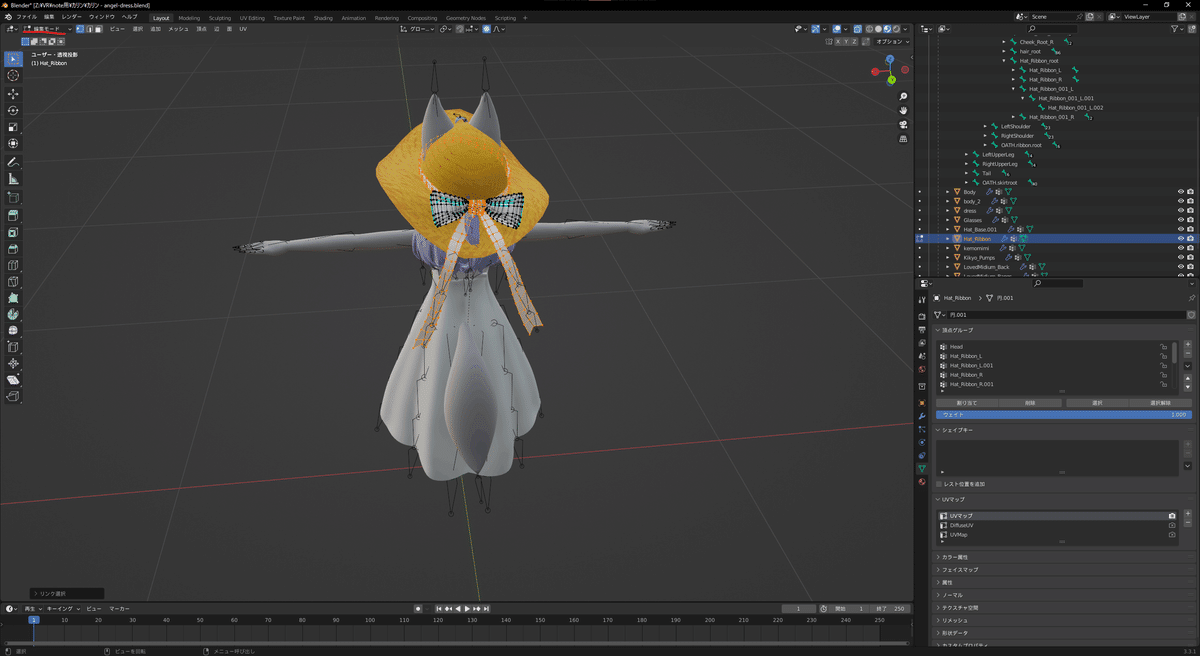This screenshot has width=1200, height=656.
Task: Hide the kemomimi object with its eye icon
Action: coord(1180,248)
